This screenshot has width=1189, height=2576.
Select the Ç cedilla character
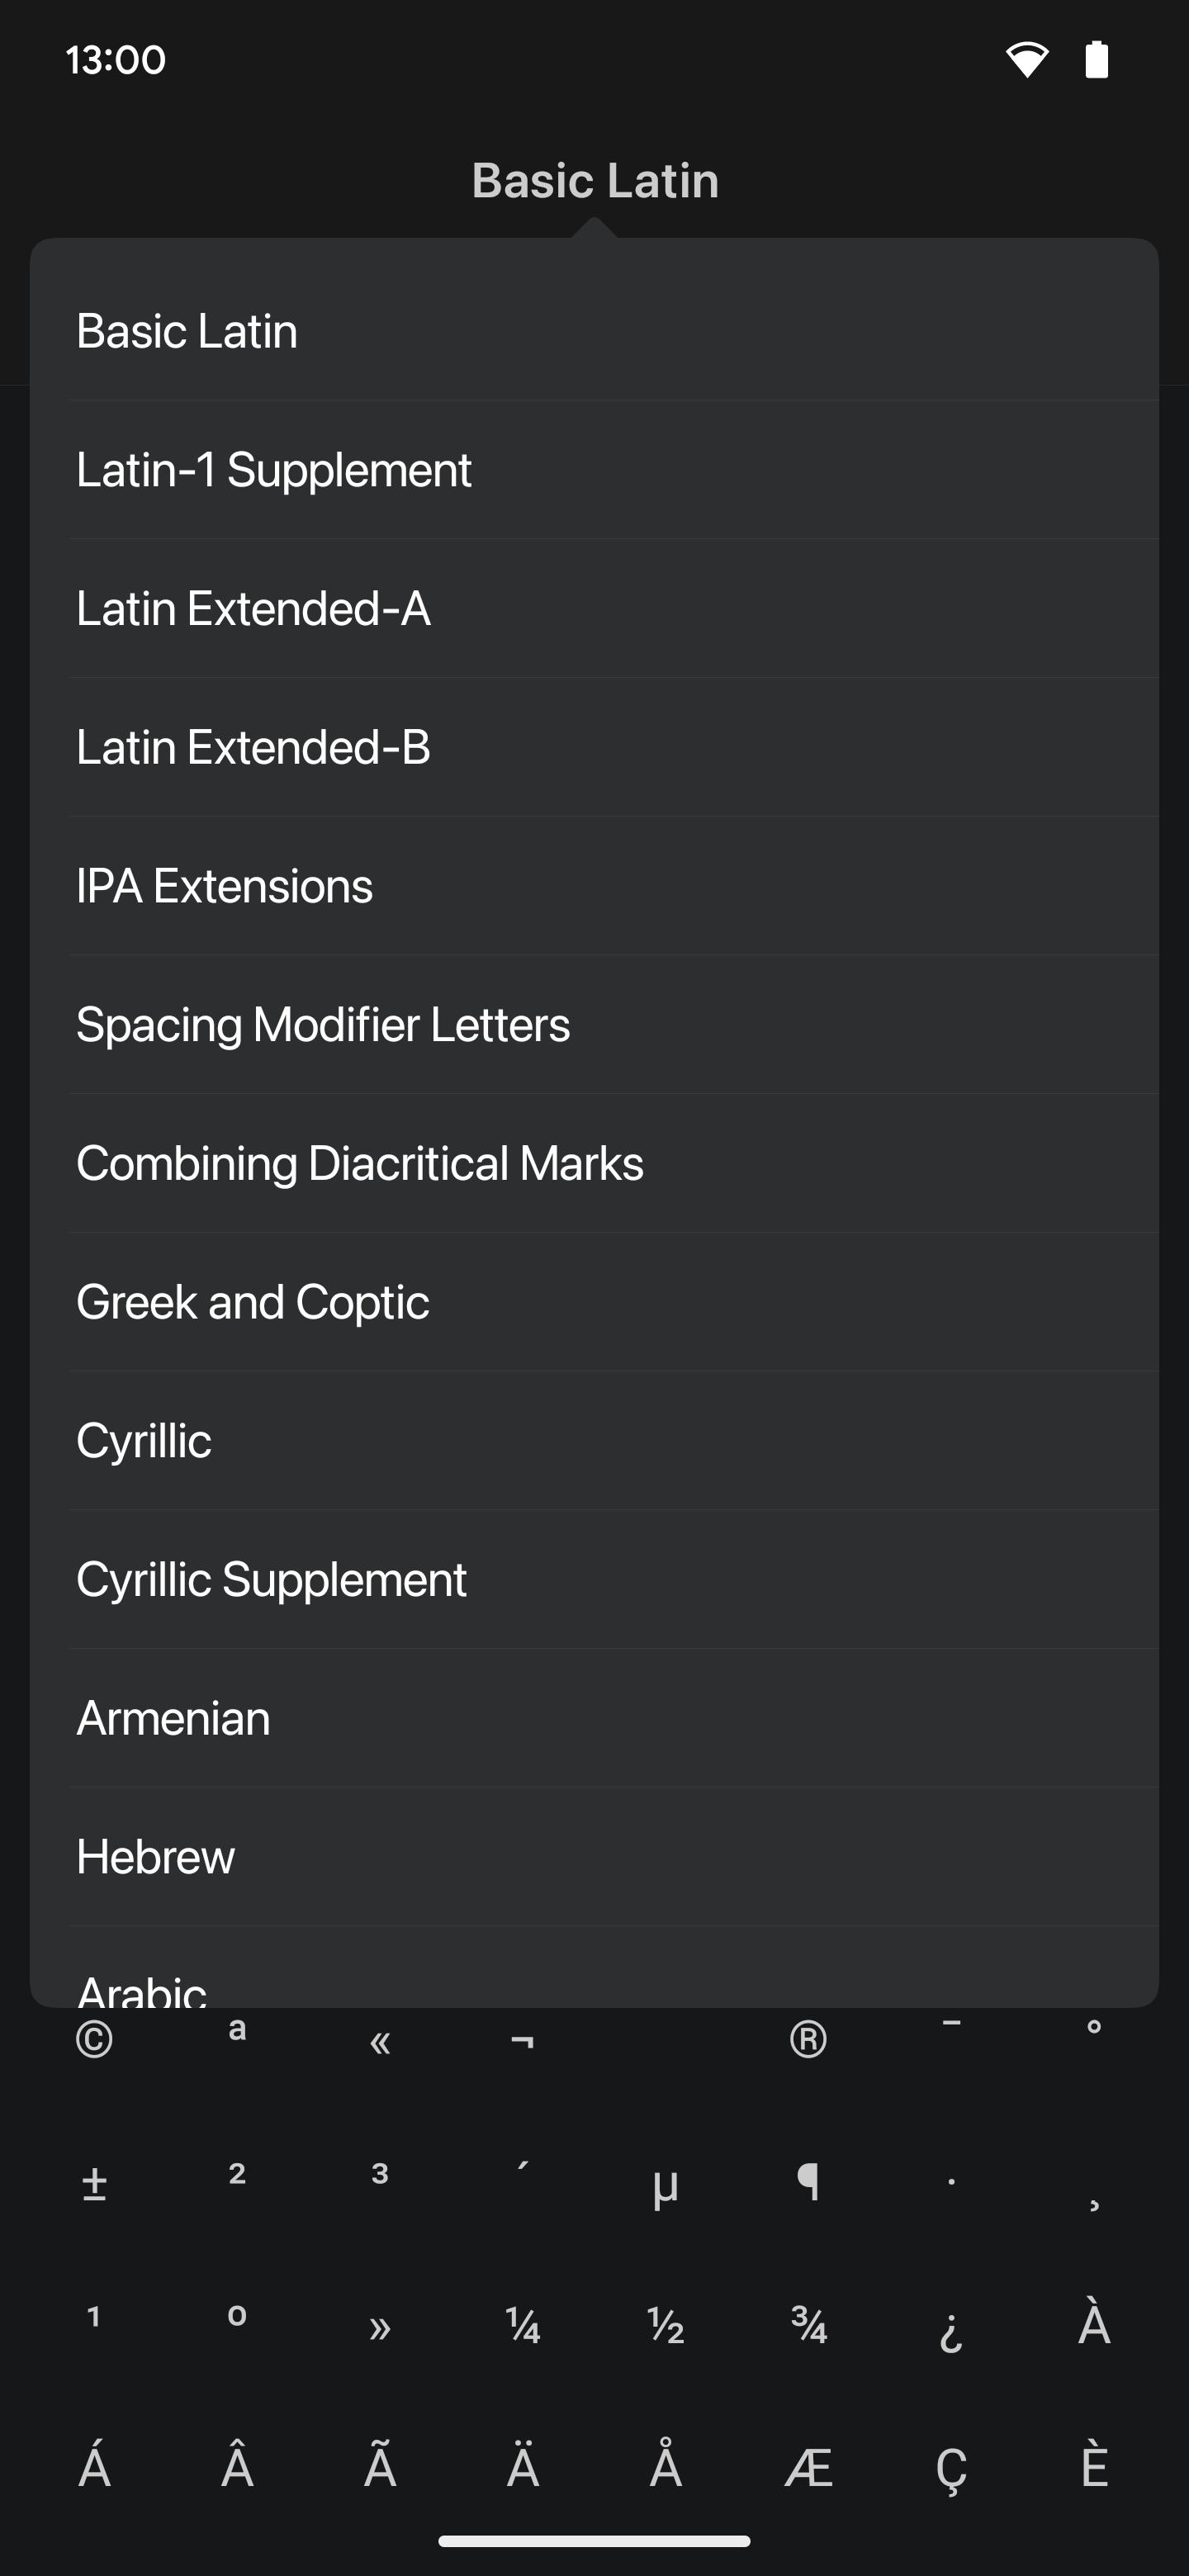pos(951,2471)
